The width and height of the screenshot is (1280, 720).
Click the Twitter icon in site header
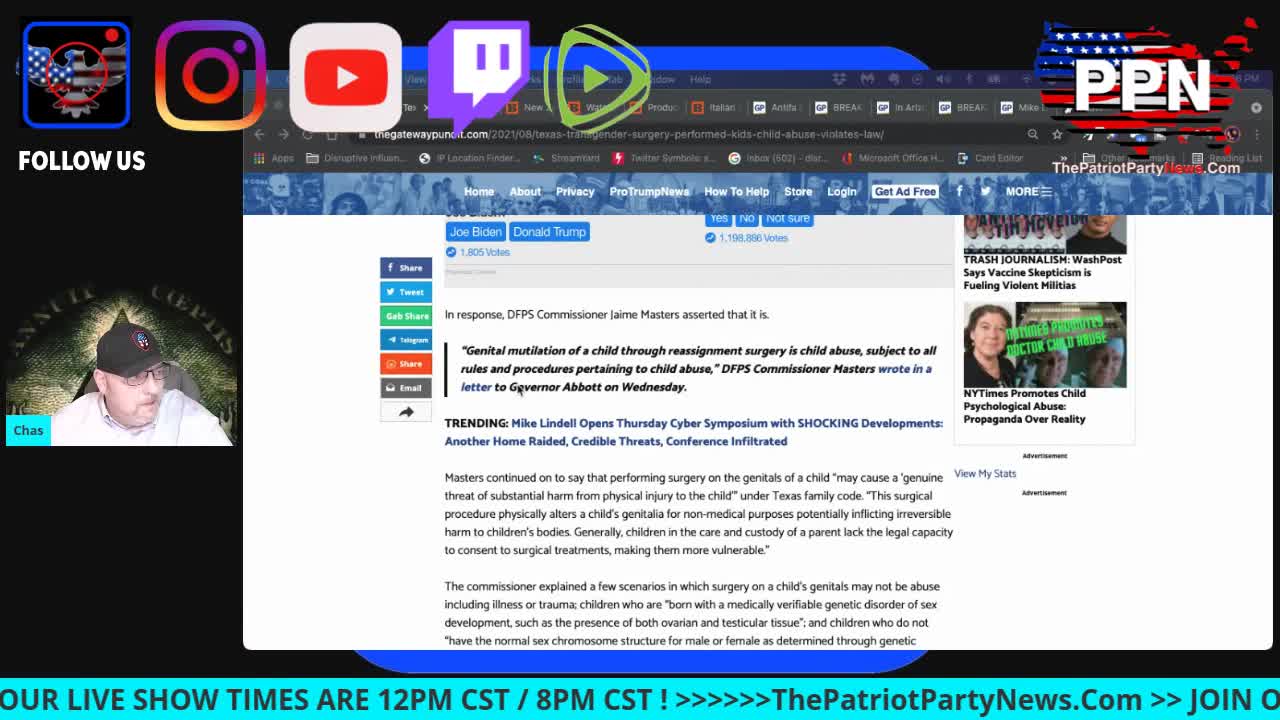(985, 191)
